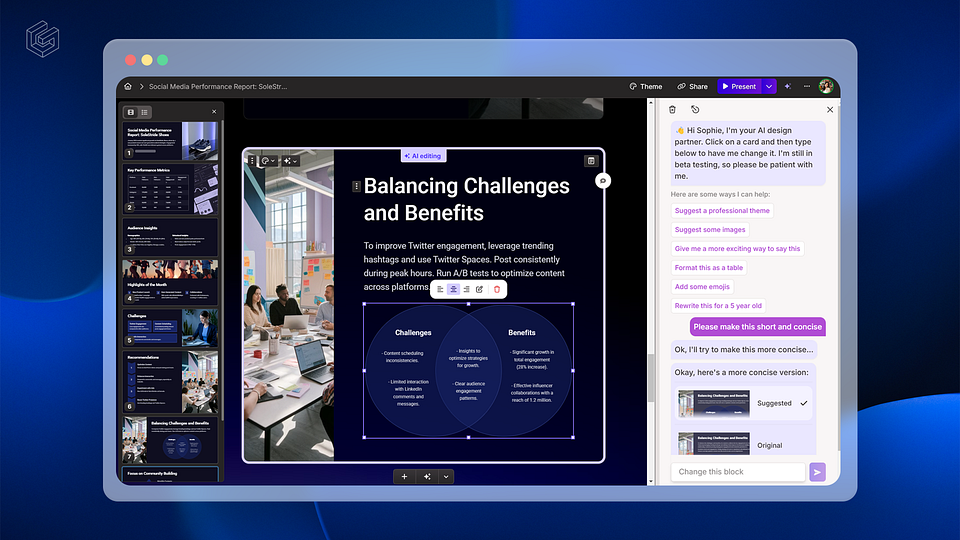960x540 pixels.
Task: Select slide 3 Audience Insights thumbnail
Action: click(170, 237)
